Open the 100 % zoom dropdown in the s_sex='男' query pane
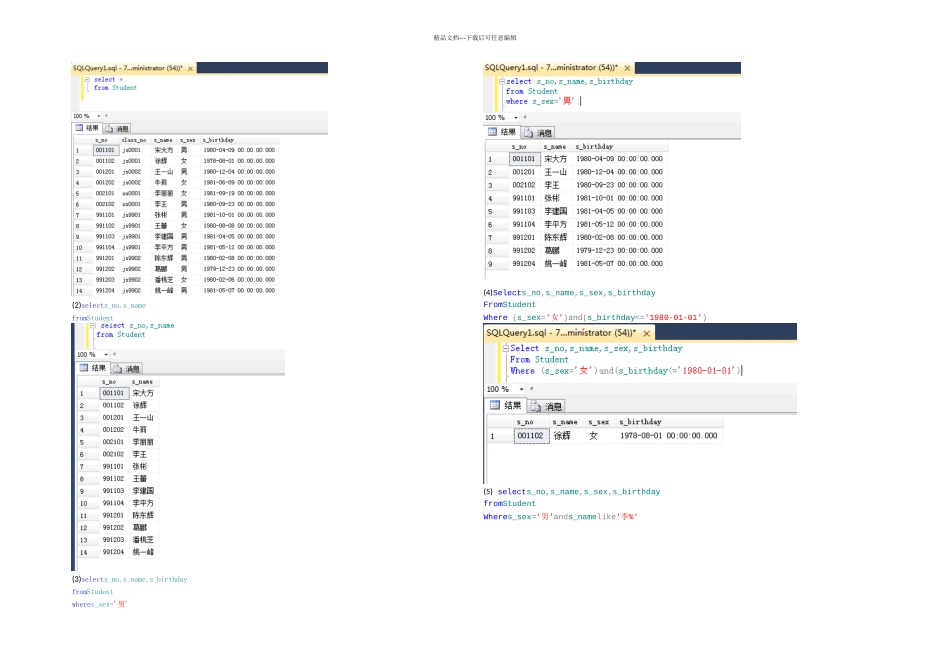Image resolution: width=950 pixels, height=672 pixels. 516,117
